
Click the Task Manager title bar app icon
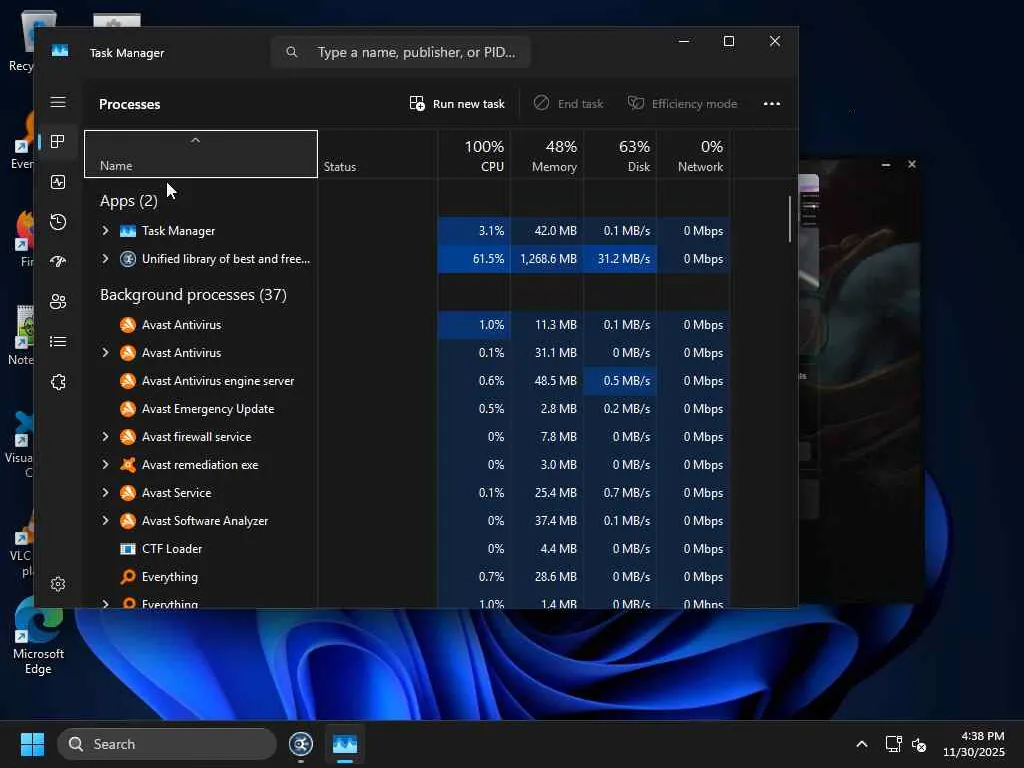tap(60, 51)
